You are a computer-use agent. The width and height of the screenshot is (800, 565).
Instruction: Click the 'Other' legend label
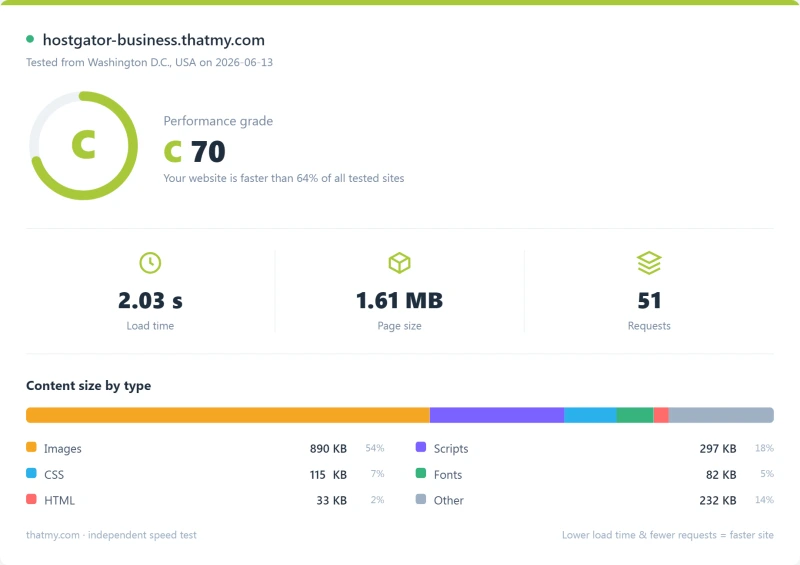[449, 501]
